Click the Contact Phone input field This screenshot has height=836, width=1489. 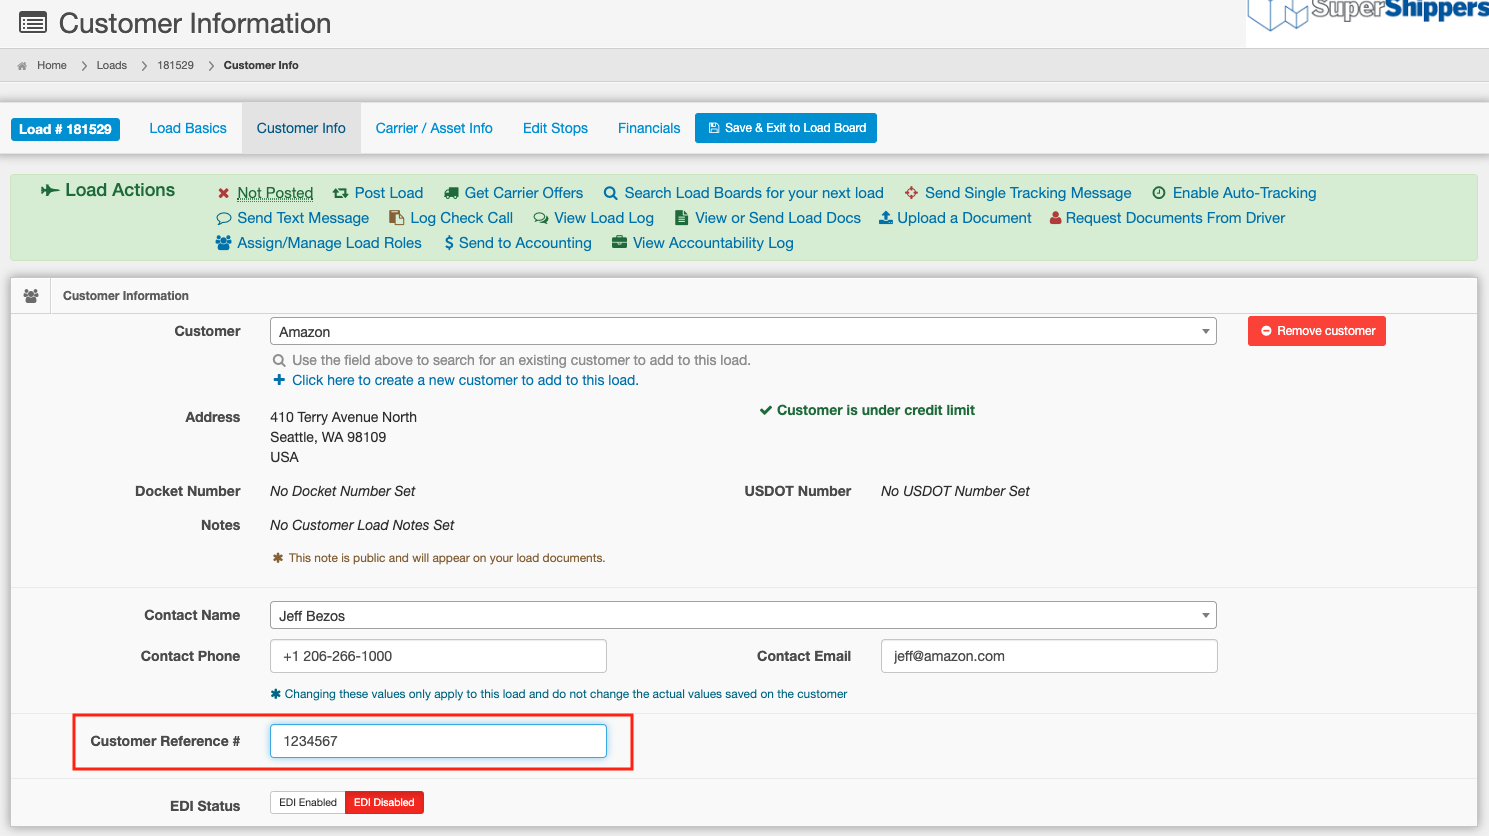point(438,656)
